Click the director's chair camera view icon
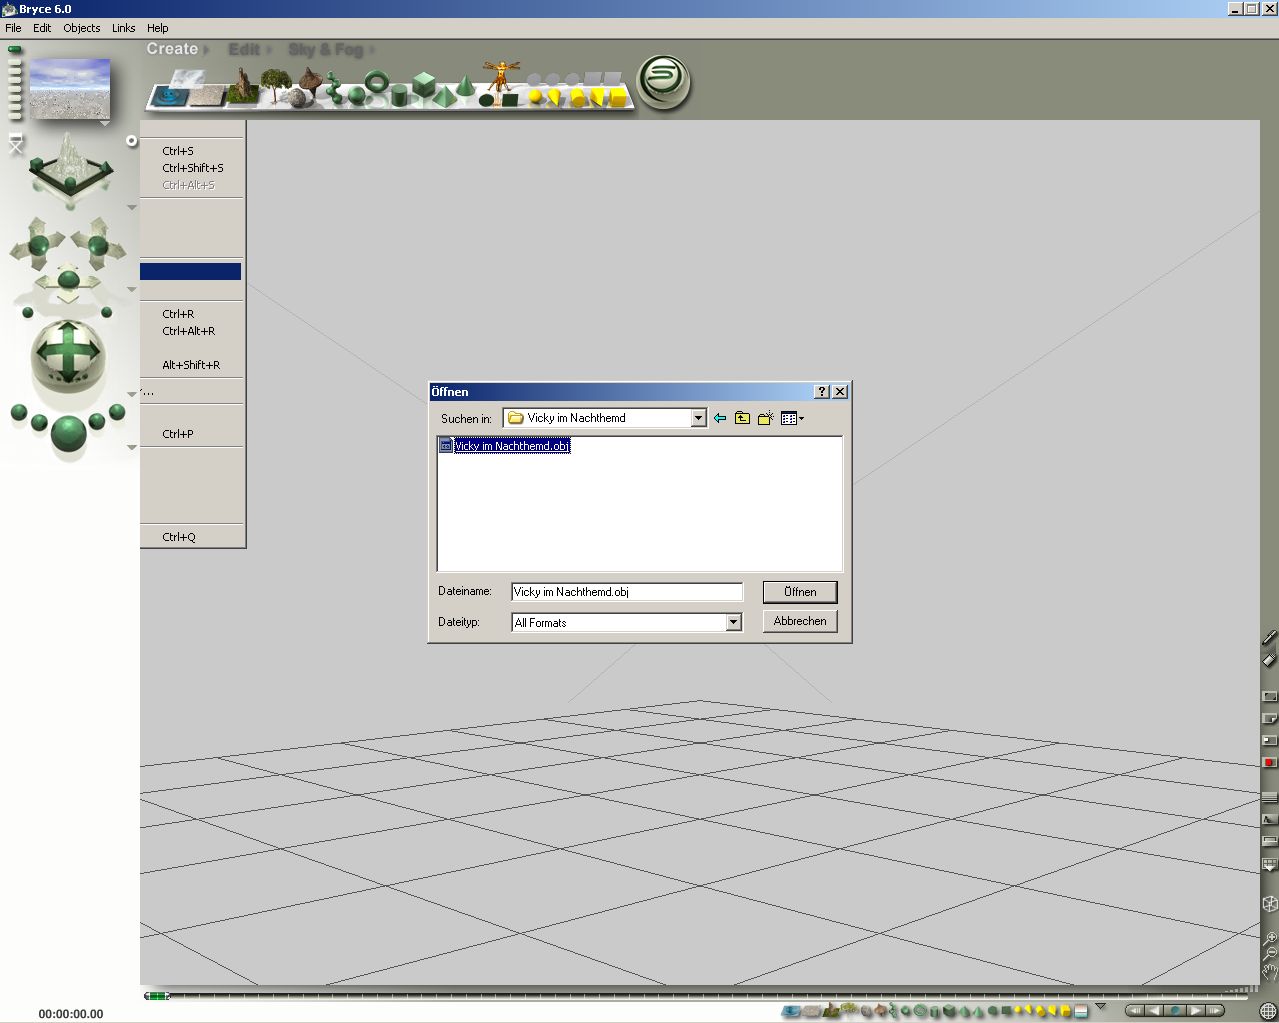This screenshot has height=1023, width=1279. [15, 144]
